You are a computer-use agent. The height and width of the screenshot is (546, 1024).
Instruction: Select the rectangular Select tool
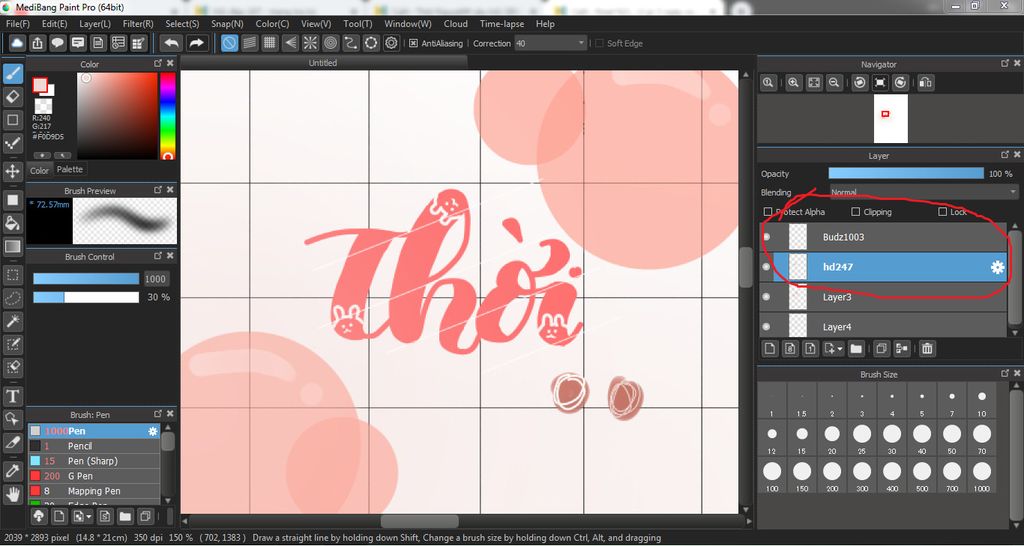pos(12,275)
